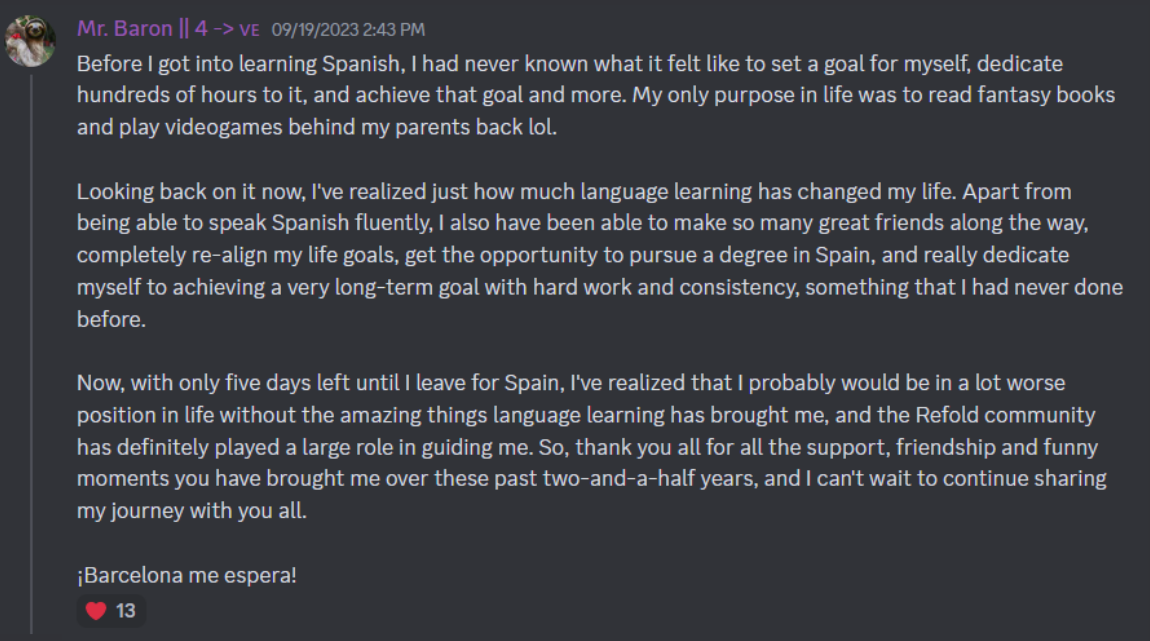Click the paragraph starting 'Now, with only five days'
Viewport: 1150px width, 641px height.
pyautogui.click(x=591, y=447)
